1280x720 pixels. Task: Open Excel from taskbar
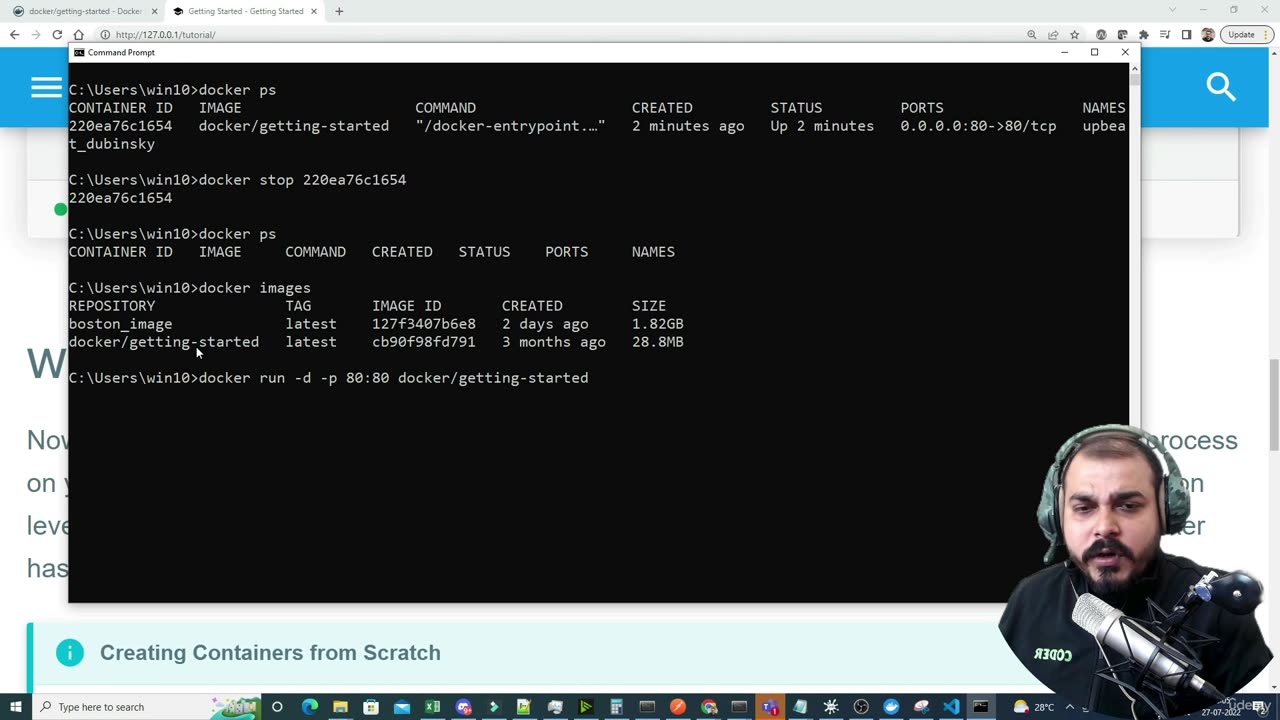coord(432,707)
